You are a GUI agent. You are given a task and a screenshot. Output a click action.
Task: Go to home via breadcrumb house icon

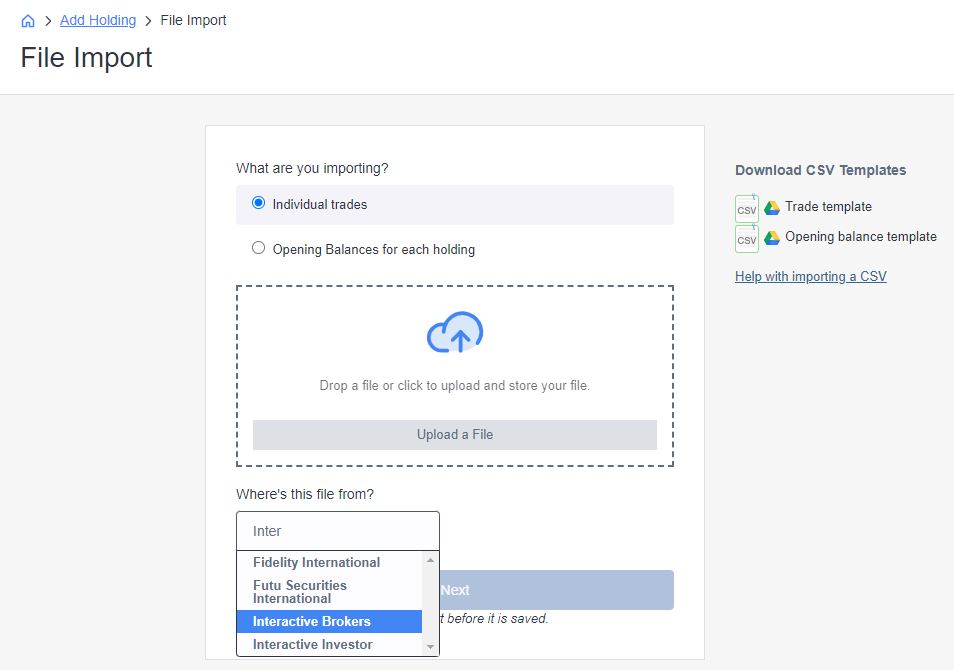[x=28, y=21]
